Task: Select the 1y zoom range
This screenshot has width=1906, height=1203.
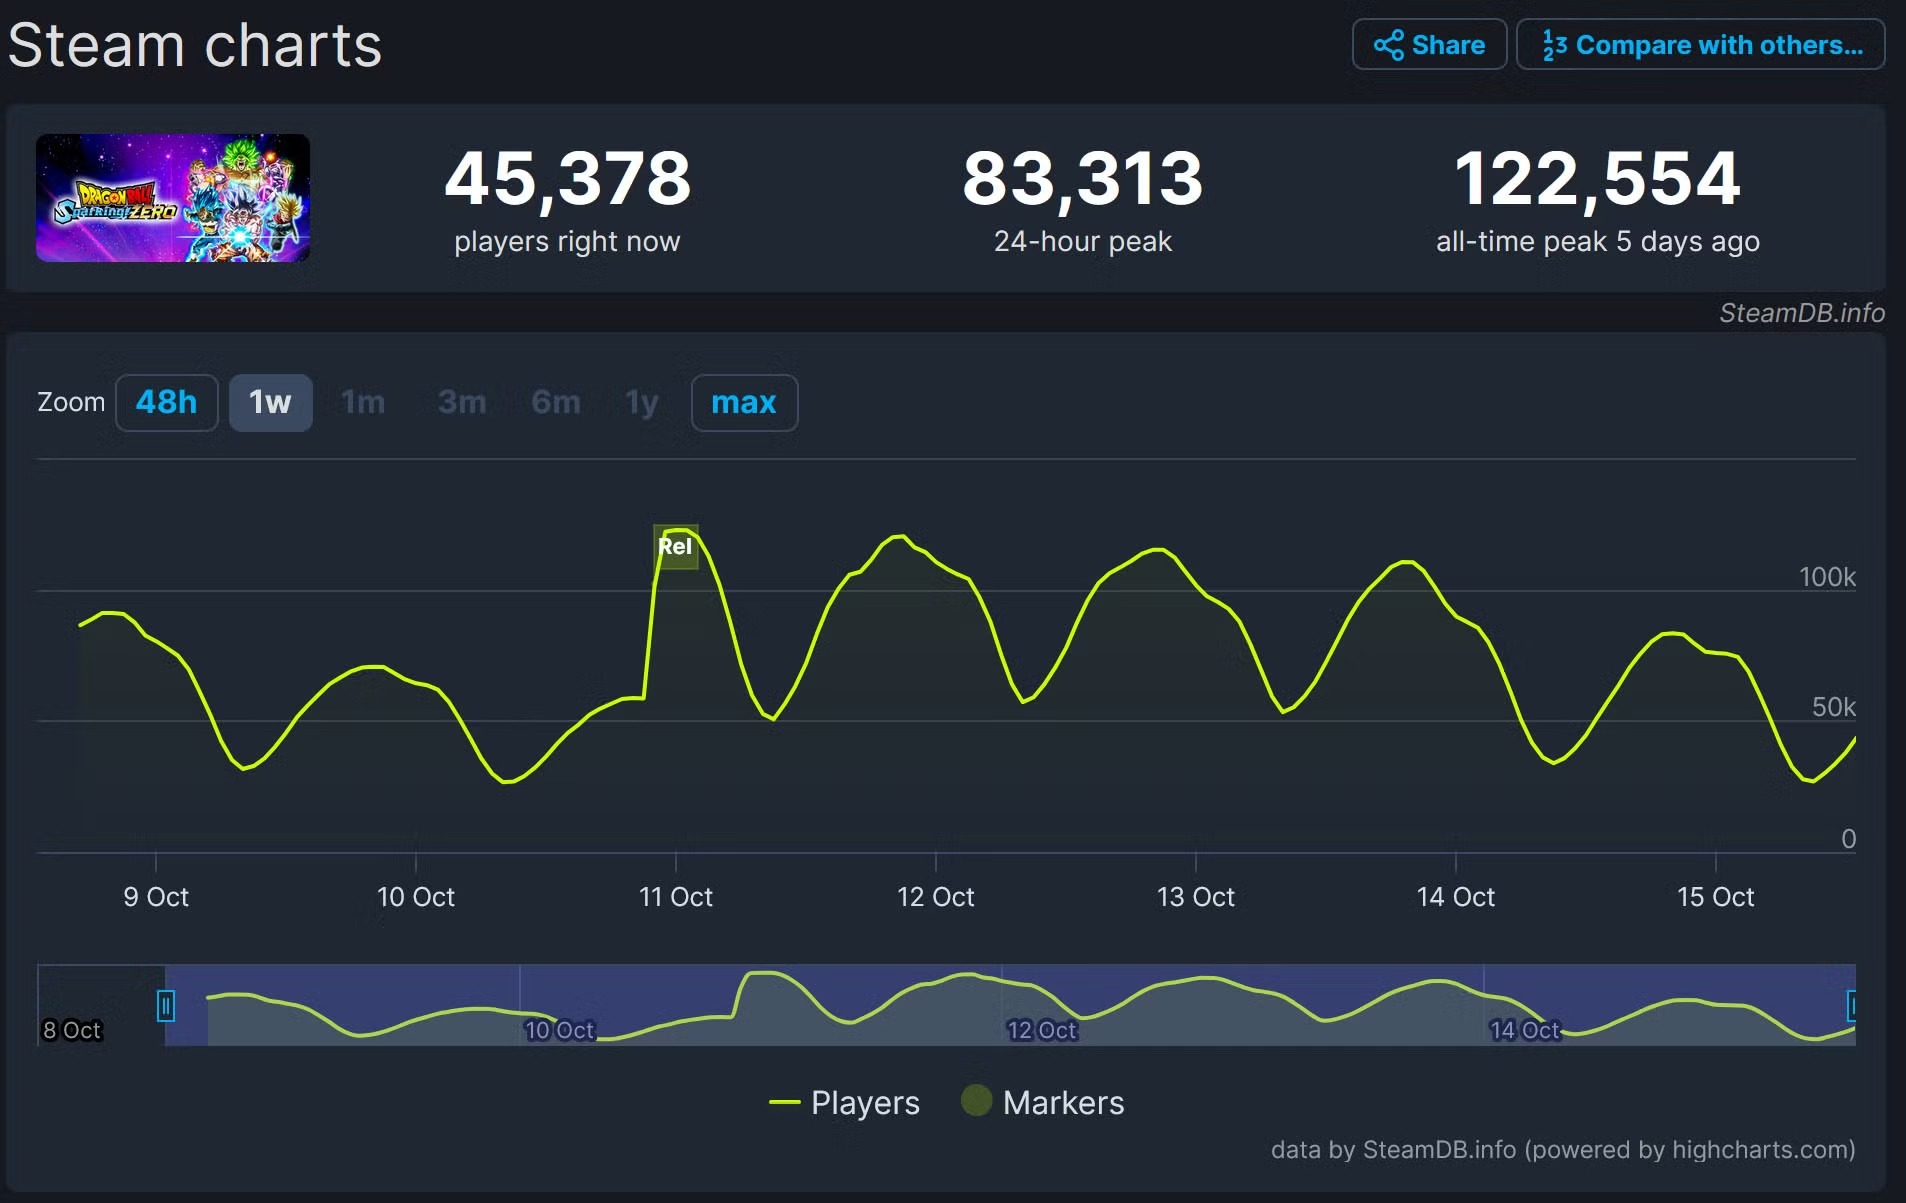Action: click(641, 402)
